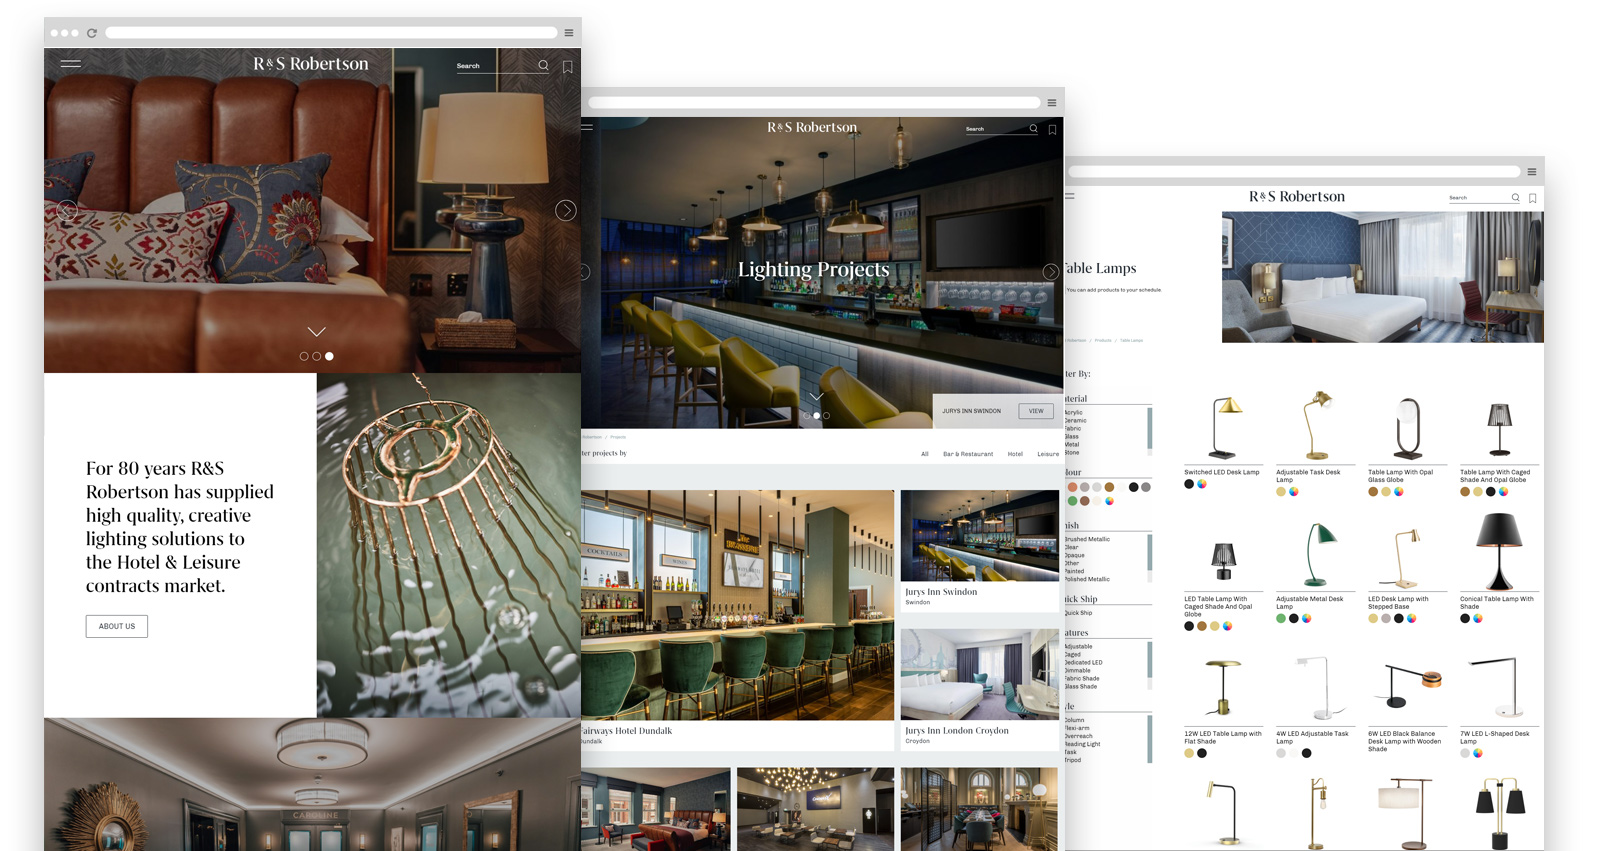Click R&S Robertson logo in Lighting Projects window
This screenshot has width=1600, height=851.
[x=812, y=127]
